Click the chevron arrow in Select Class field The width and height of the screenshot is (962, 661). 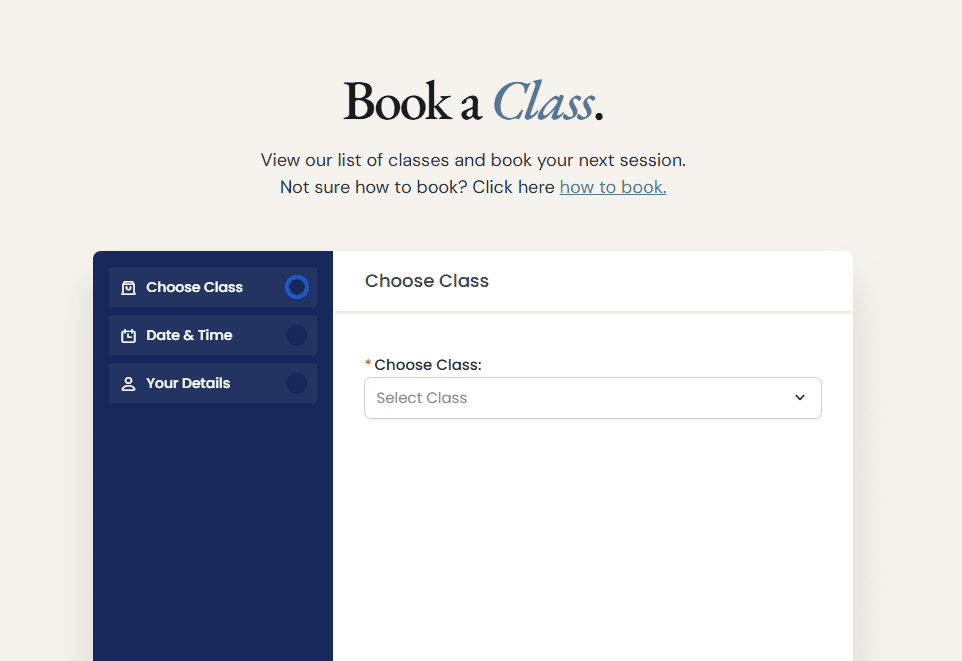click(x=800, y=398)
